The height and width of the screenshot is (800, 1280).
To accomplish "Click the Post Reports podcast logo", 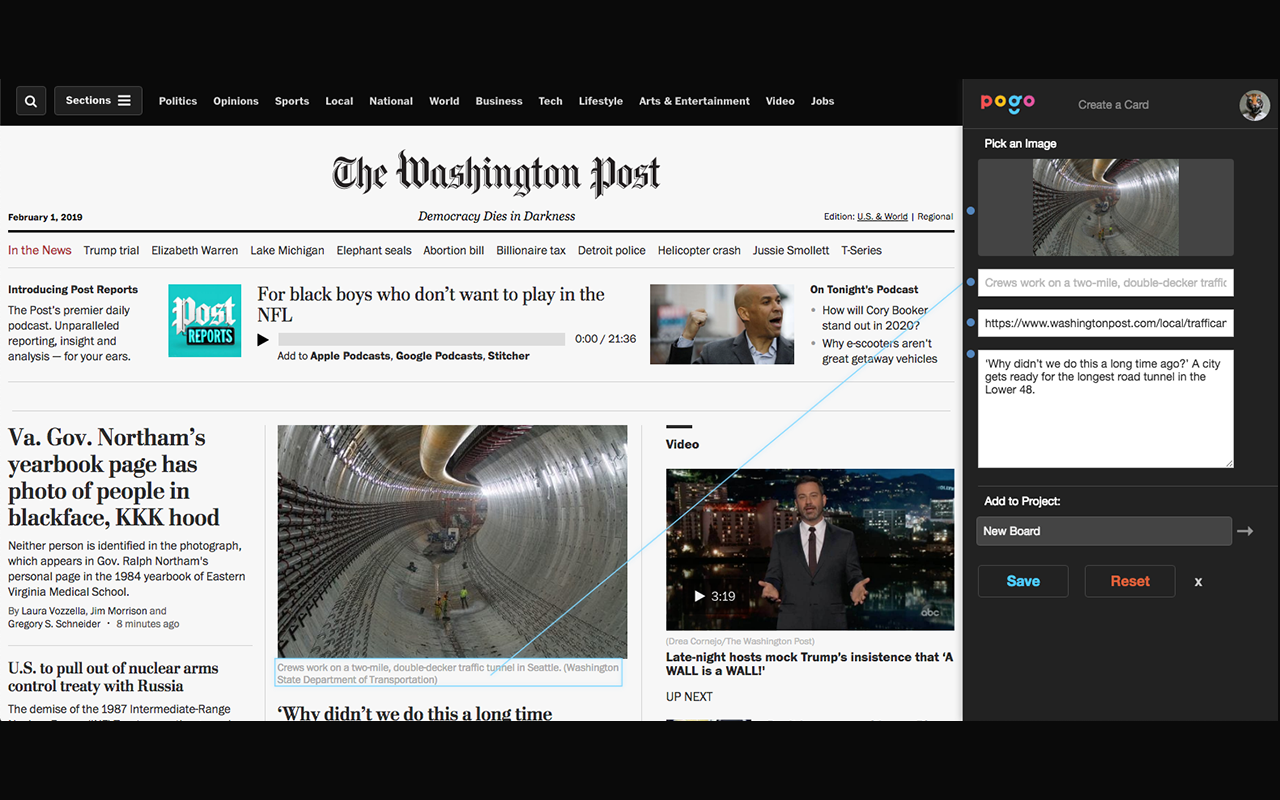I will pyautogui.click(x=204, y=320).
